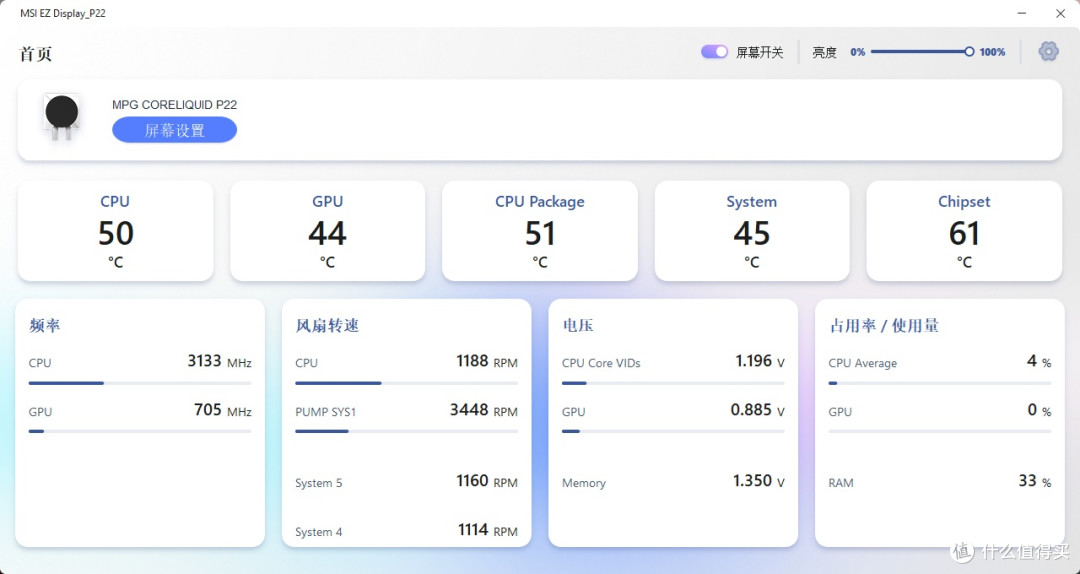
Task: Click the Memory voltage label
Action: 583,483
